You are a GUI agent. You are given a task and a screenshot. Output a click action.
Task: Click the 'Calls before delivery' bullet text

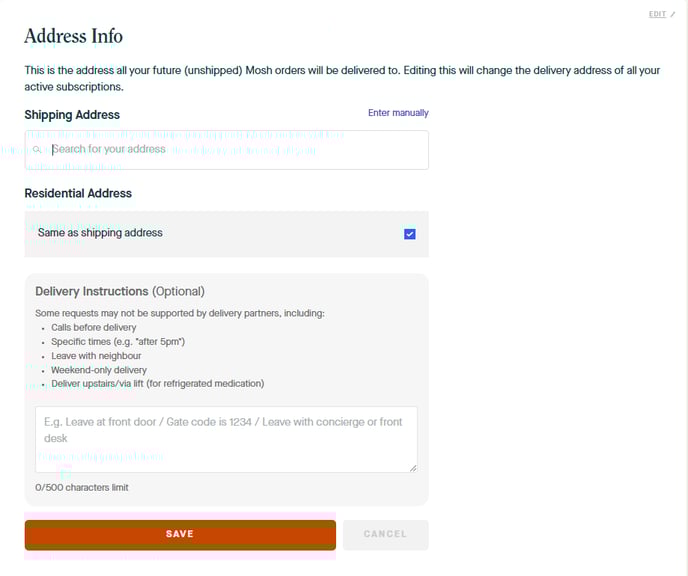point(93,328)
